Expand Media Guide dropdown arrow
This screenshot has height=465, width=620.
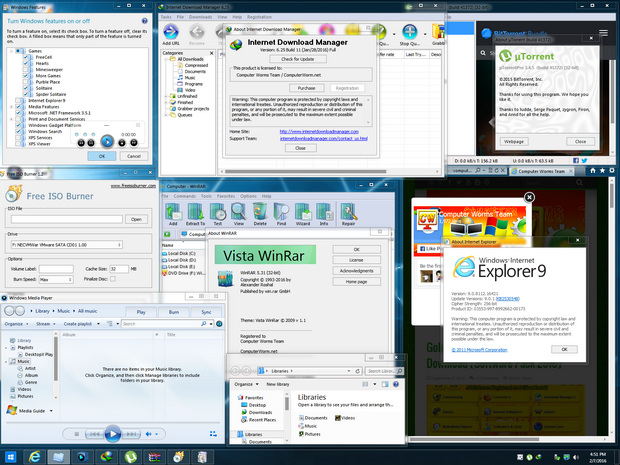(x=51, y=411)
